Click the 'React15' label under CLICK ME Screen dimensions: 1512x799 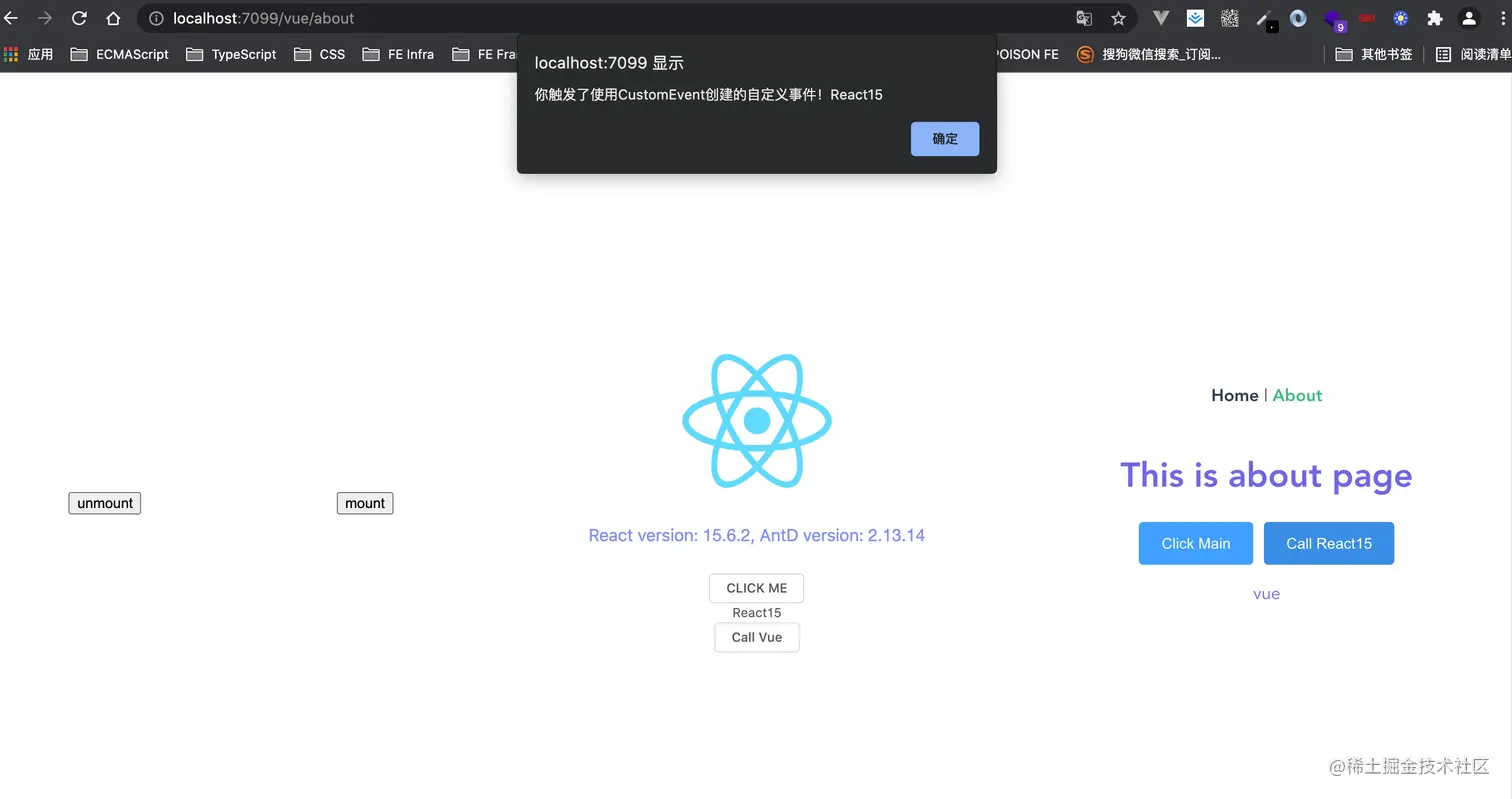[x=757, y=613]
